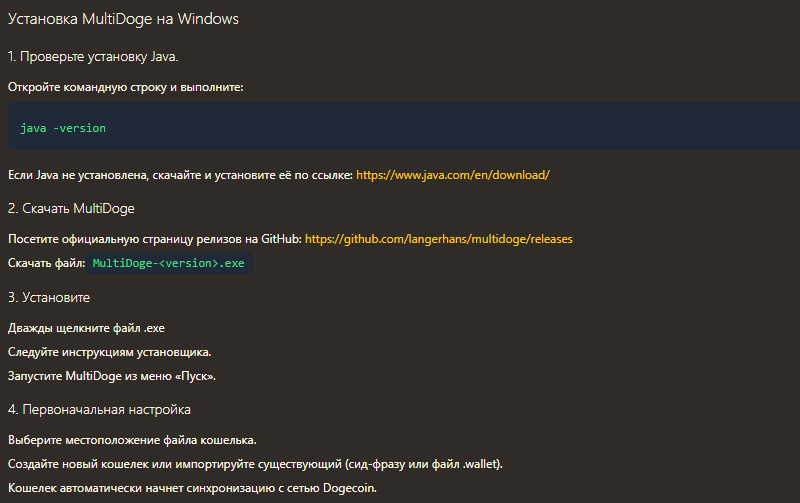
Task: Click 'Выберите местоположение файла кошелька.' line
Action: point(131,440)
